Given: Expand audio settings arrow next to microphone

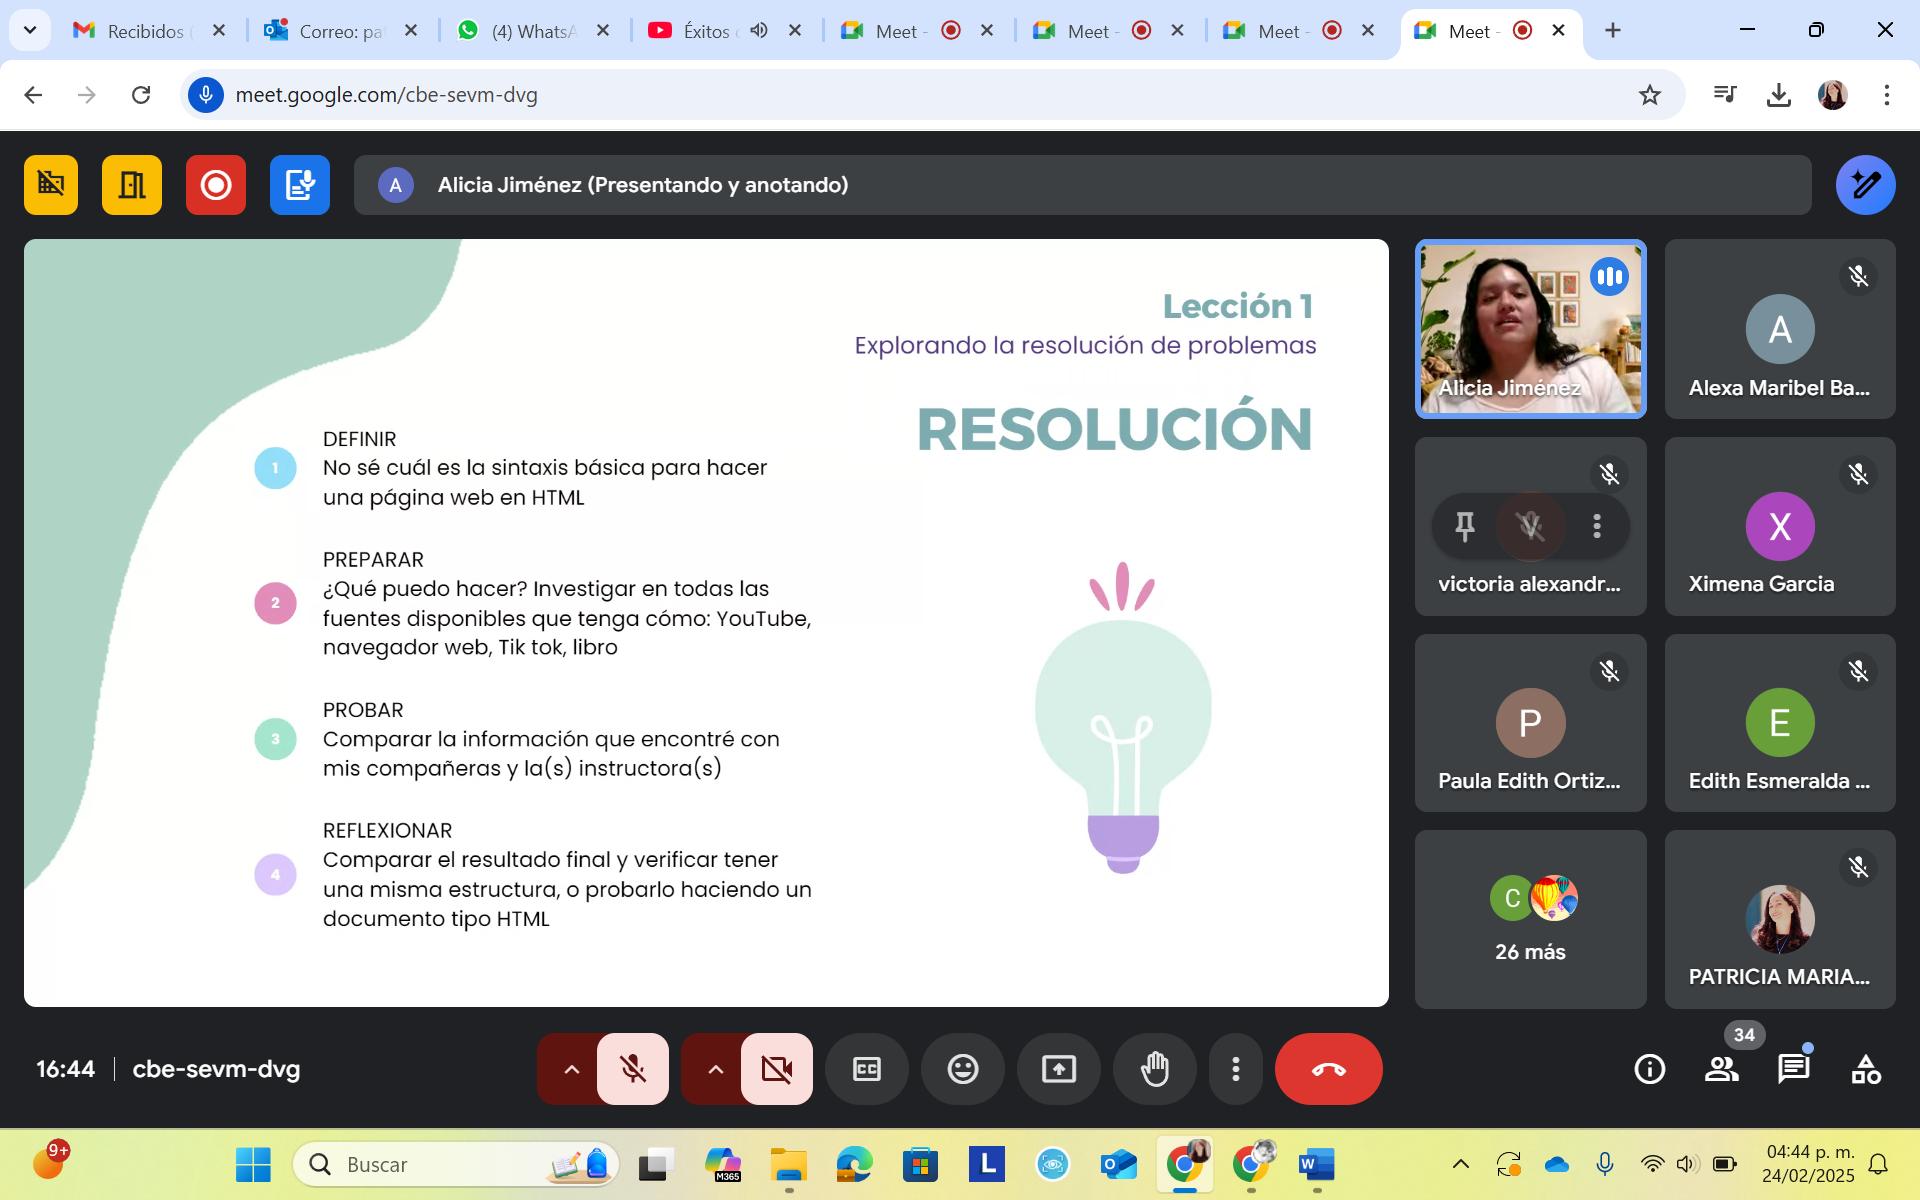Looking at the screenshot, I should click(571, 1069).
